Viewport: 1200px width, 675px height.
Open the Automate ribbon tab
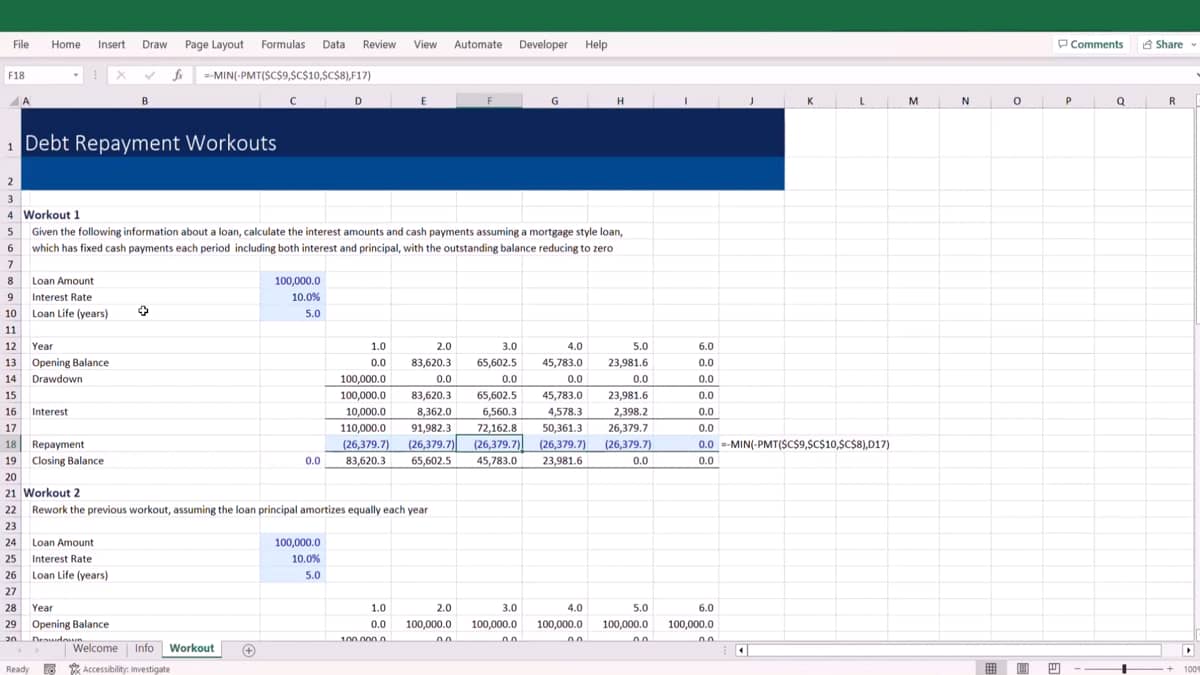click(x=478, y=44)
